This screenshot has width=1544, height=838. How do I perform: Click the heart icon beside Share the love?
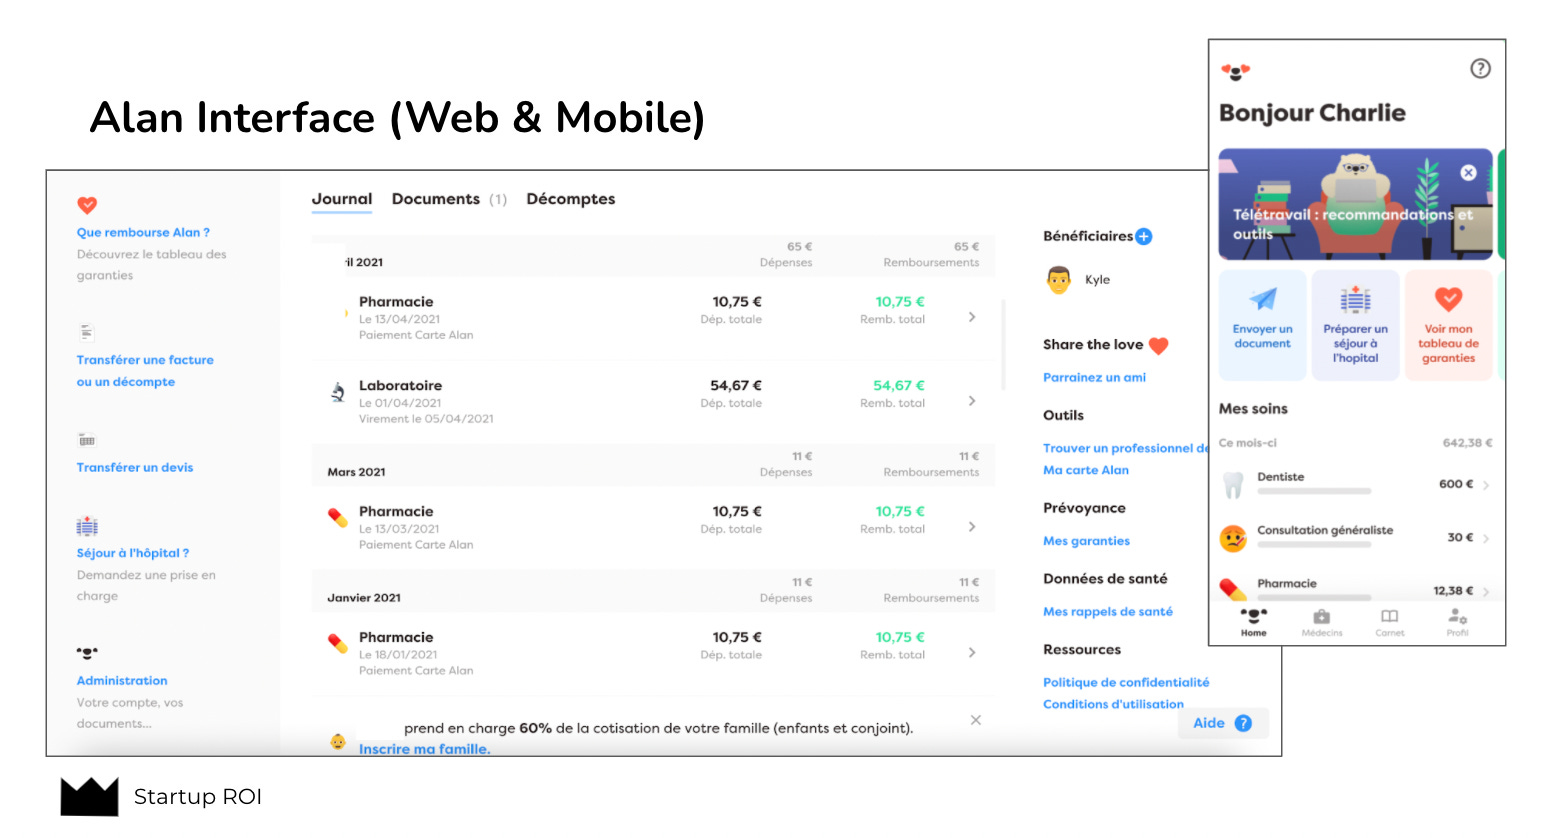pos(1159,346)
